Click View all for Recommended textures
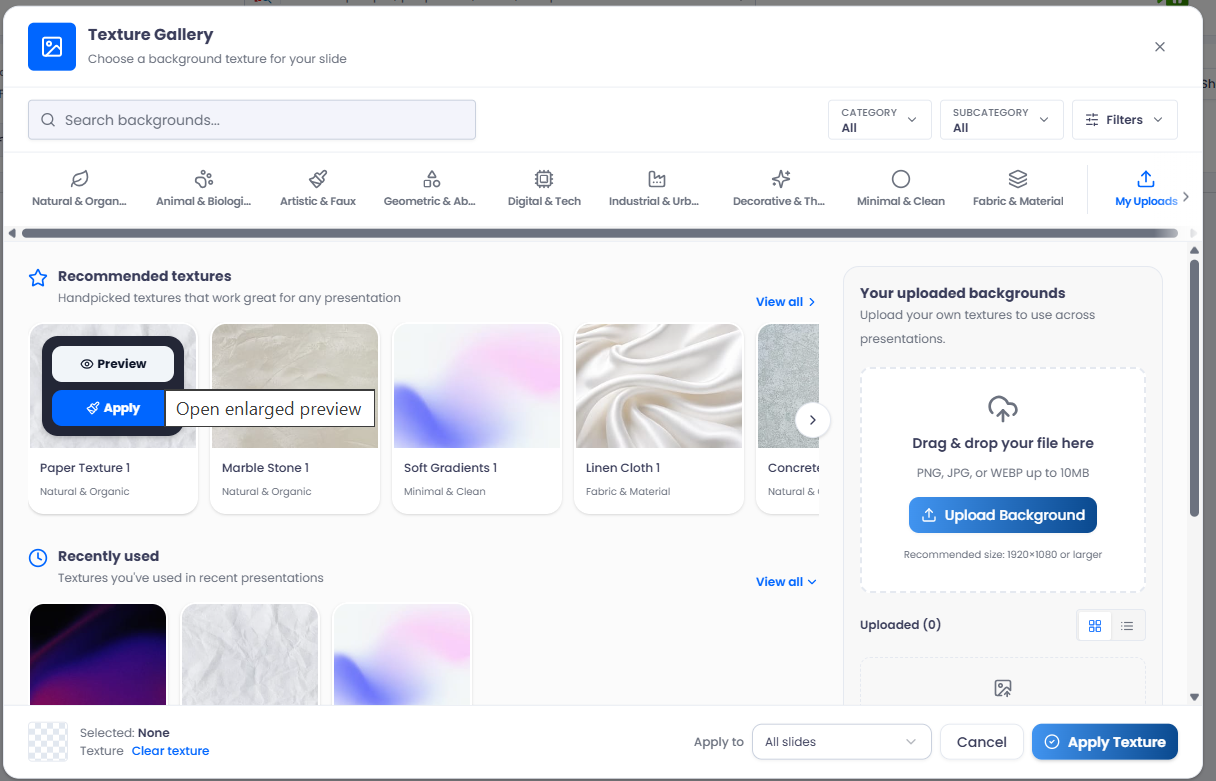1216x781 pixels. click(x=786, y=302)
